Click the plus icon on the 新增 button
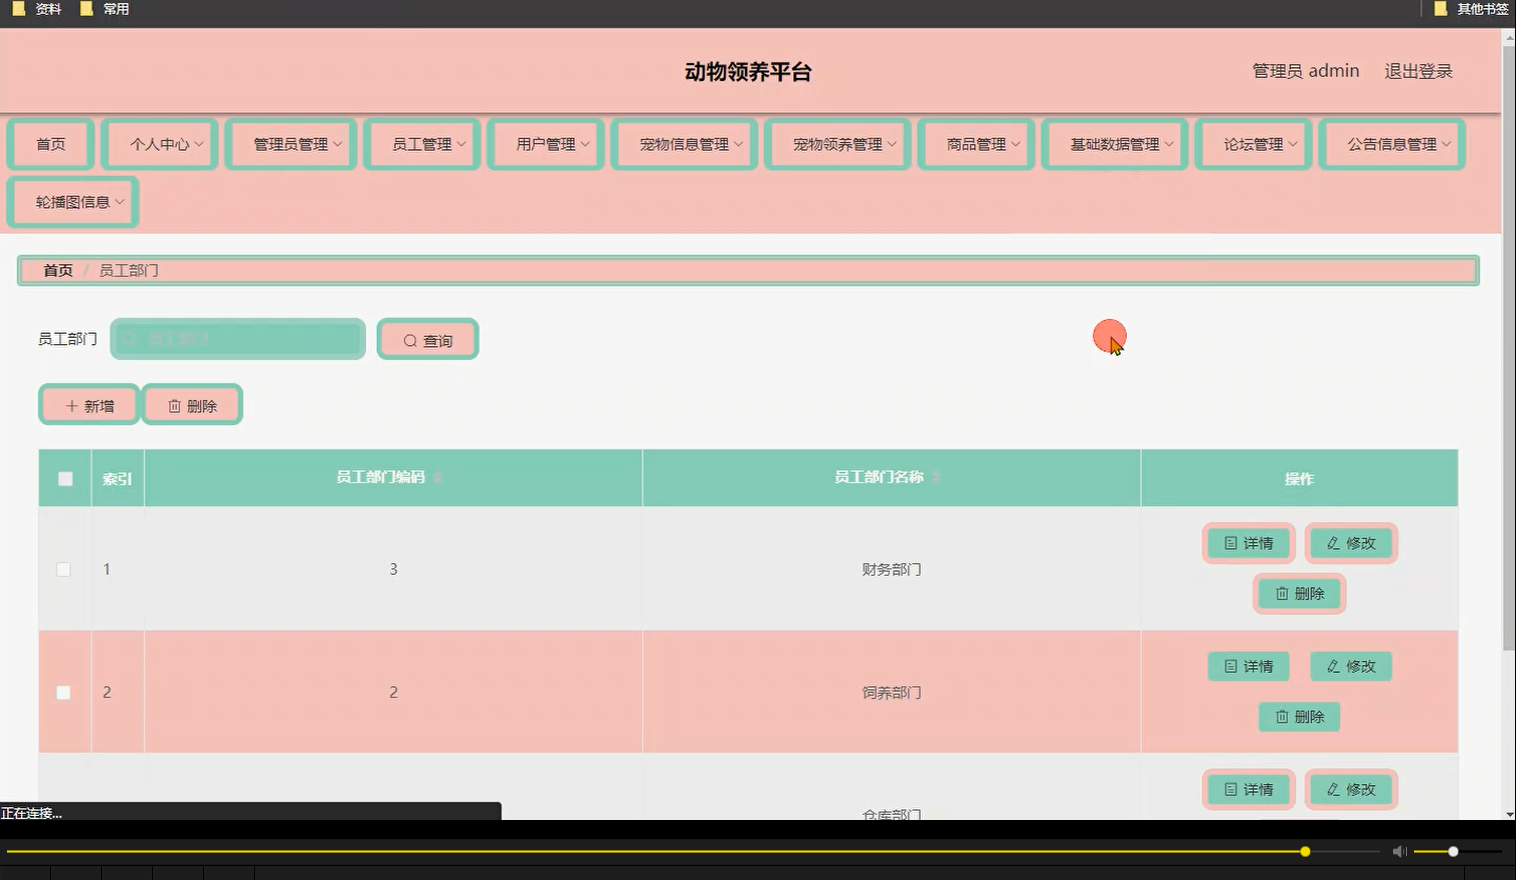1516x880 pixels. (70, 405)
